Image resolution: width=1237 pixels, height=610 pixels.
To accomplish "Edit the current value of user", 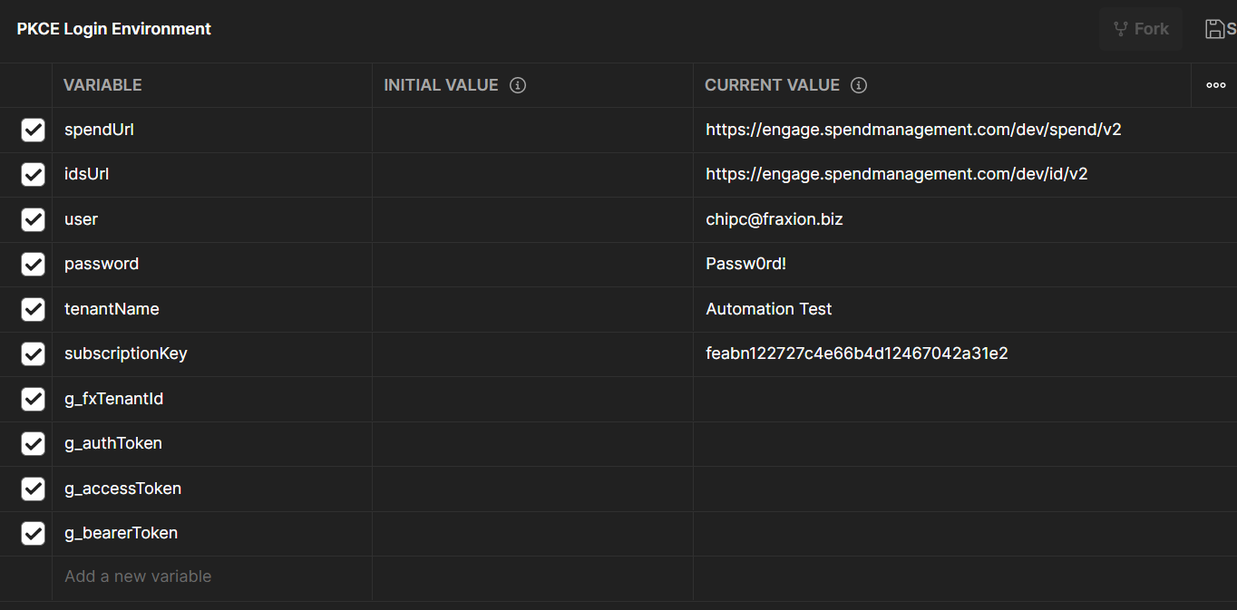I will click(x=774, y=219).
